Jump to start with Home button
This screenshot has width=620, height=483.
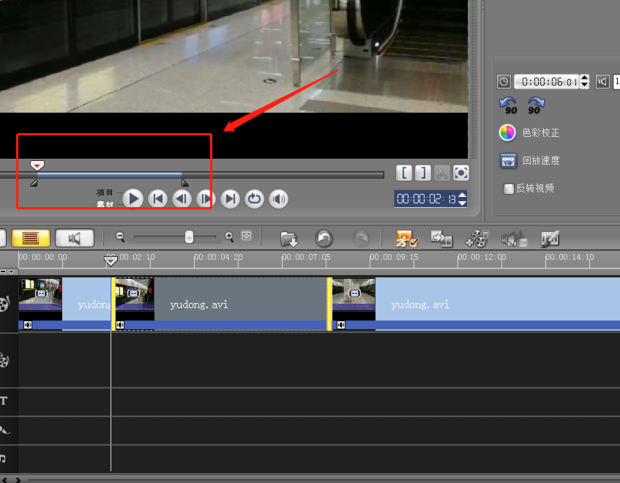click(157, 199)
